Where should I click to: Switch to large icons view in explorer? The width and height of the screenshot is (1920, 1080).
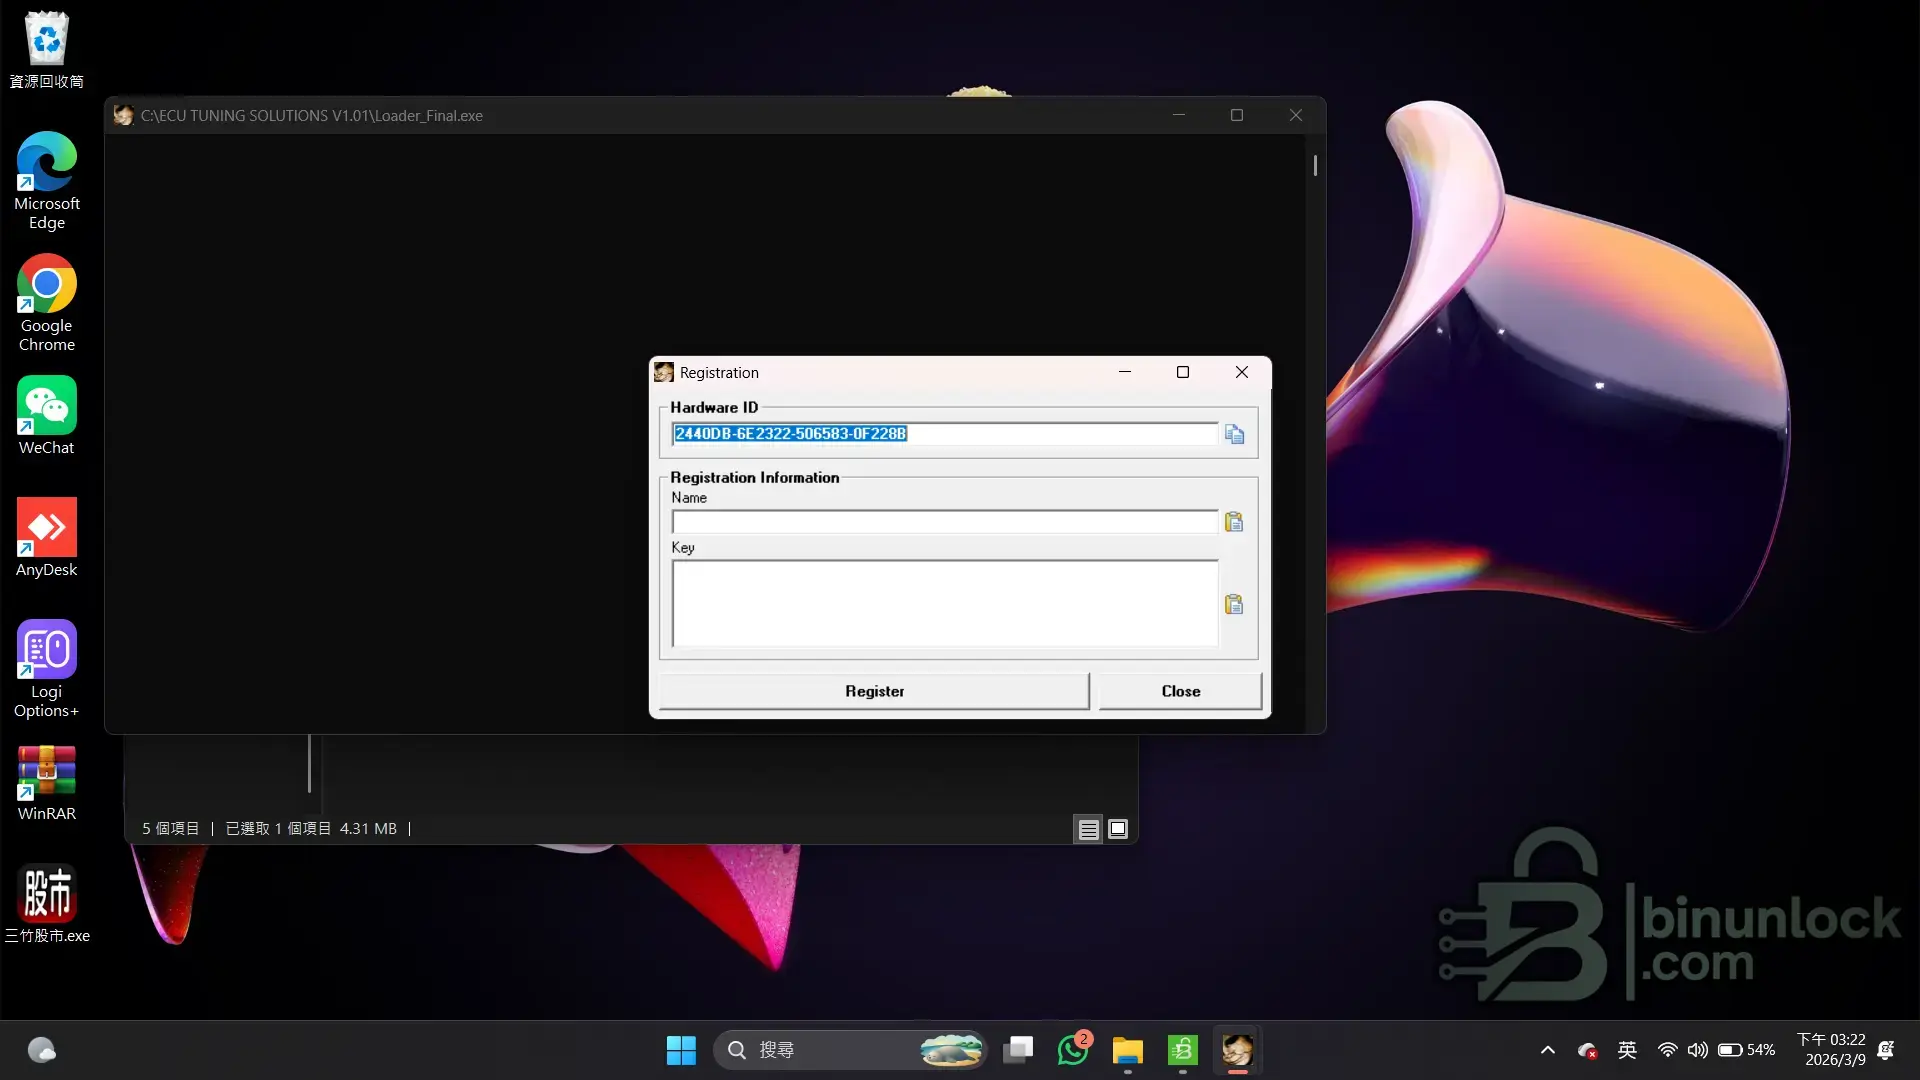(x=1118, y=829)
